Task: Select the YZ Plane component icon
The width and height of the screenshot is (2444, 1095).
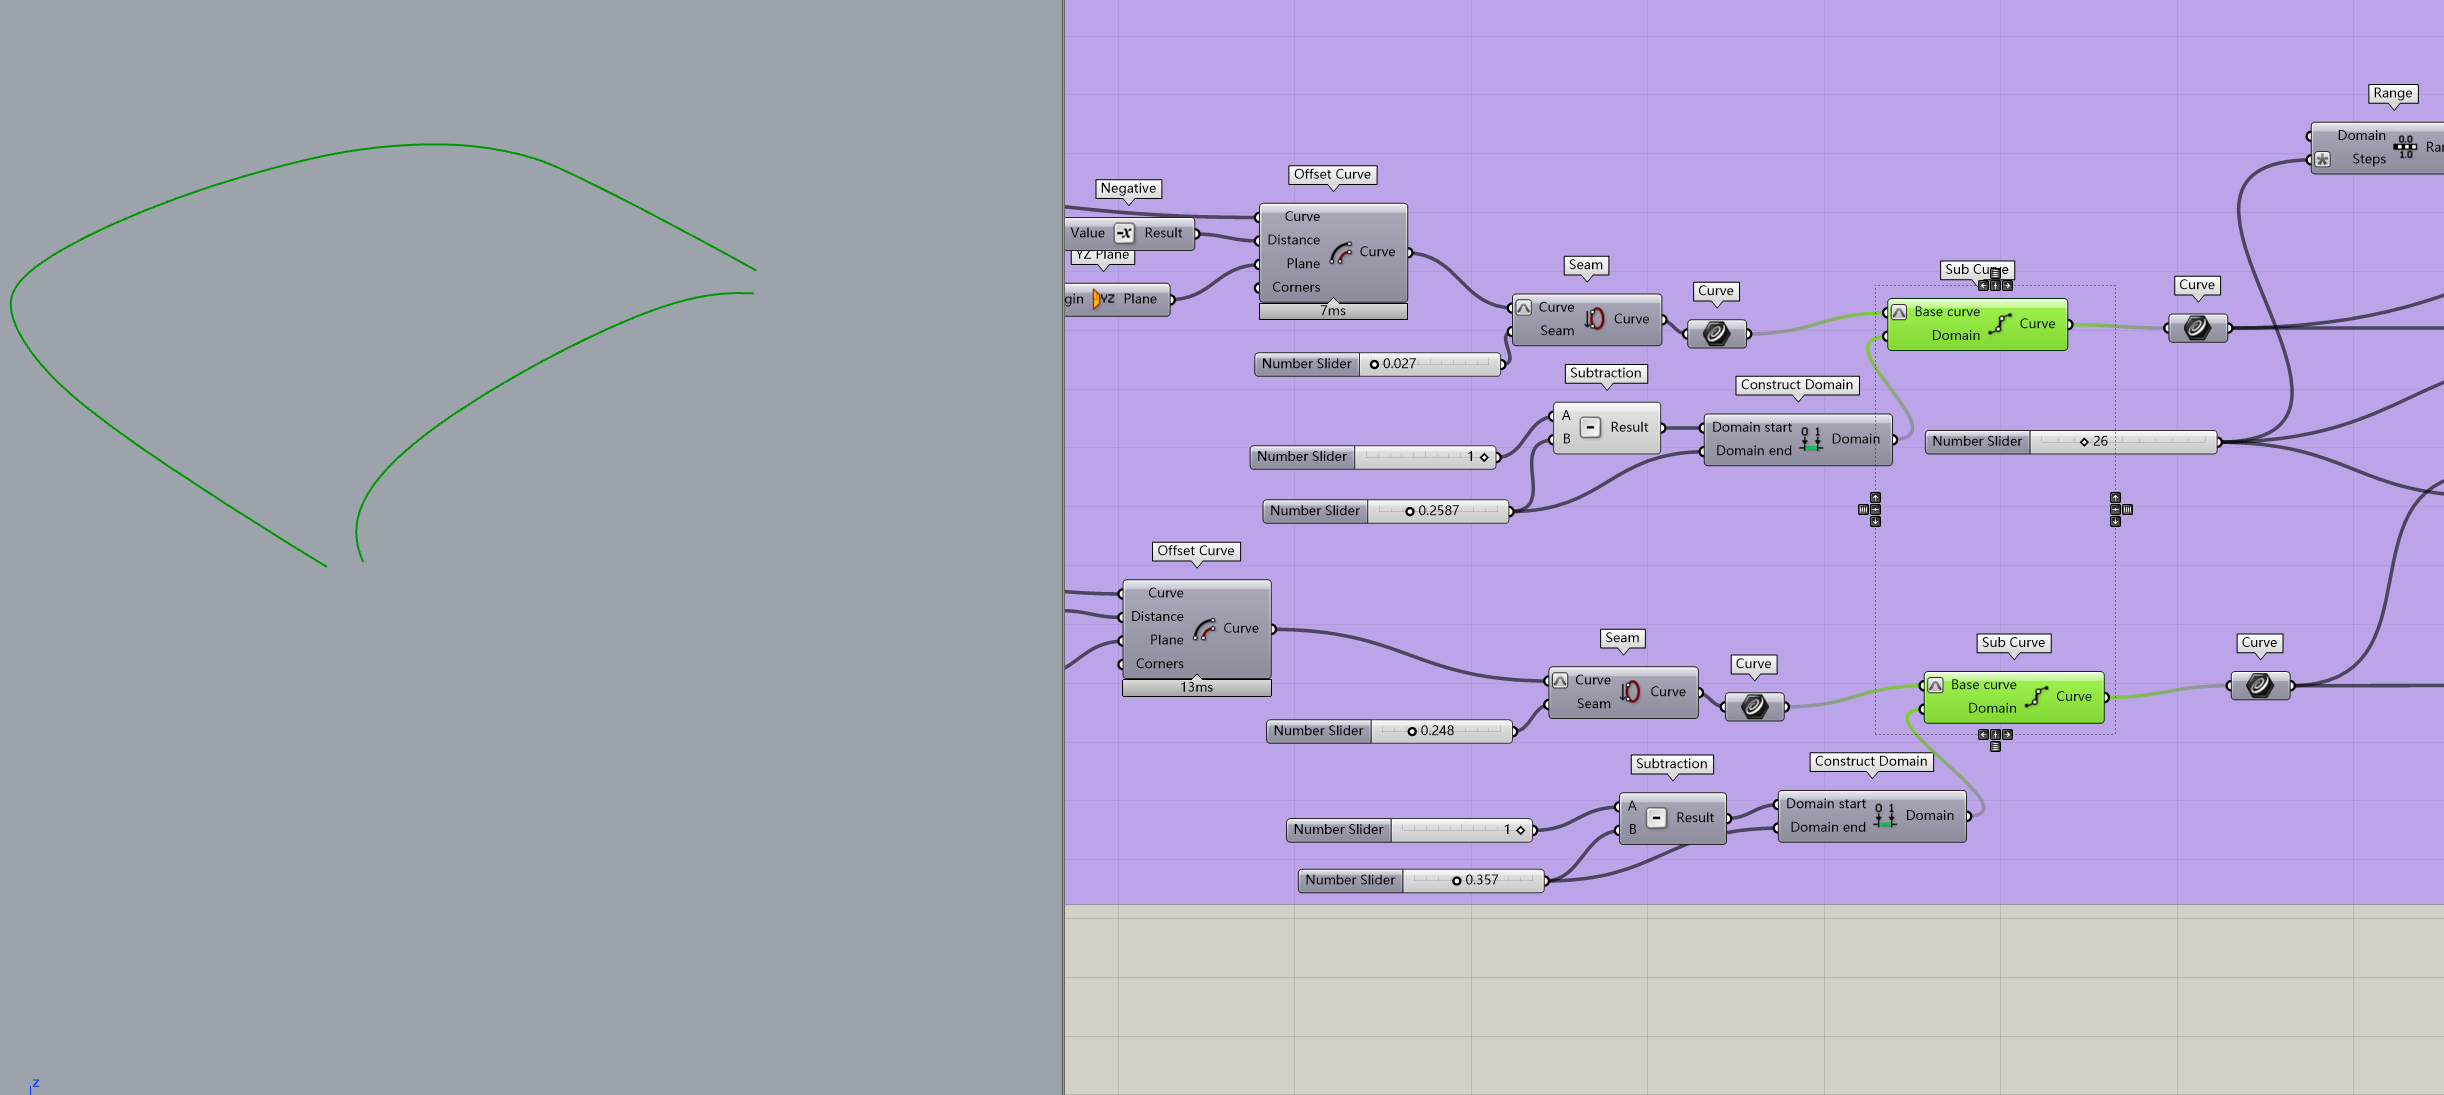Action: [x=1104, y=299]
